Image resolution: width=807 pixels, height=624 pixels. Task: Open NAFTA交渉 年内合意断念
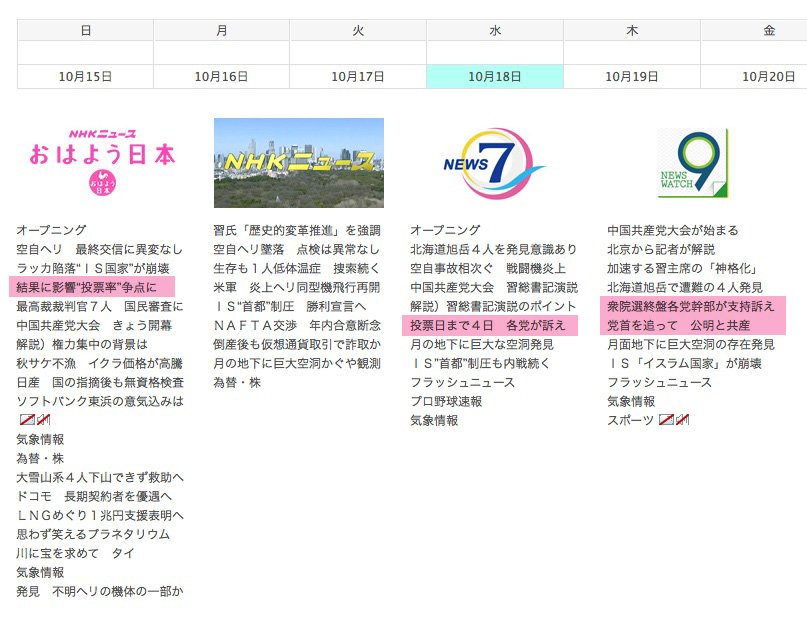coord(297,325)
